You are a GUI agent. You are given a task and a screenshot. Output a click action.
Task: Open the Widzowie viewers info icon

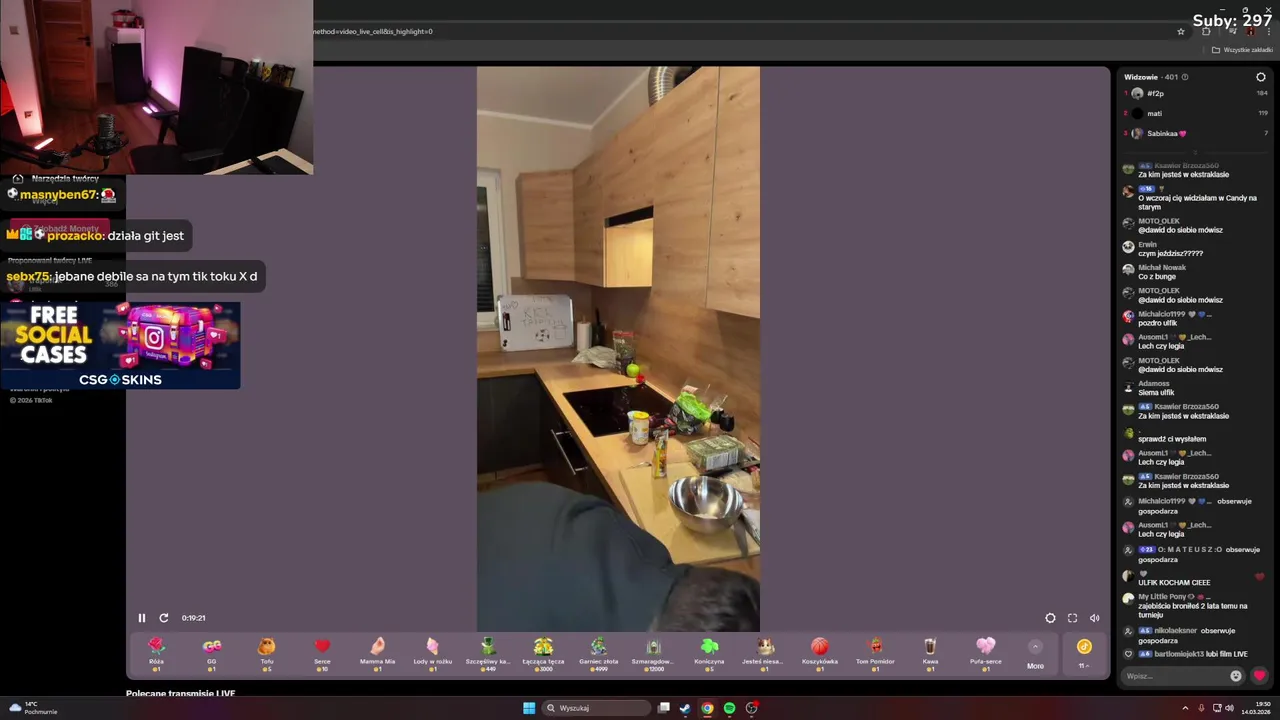pyautogui.click(x=1185, y=77)
